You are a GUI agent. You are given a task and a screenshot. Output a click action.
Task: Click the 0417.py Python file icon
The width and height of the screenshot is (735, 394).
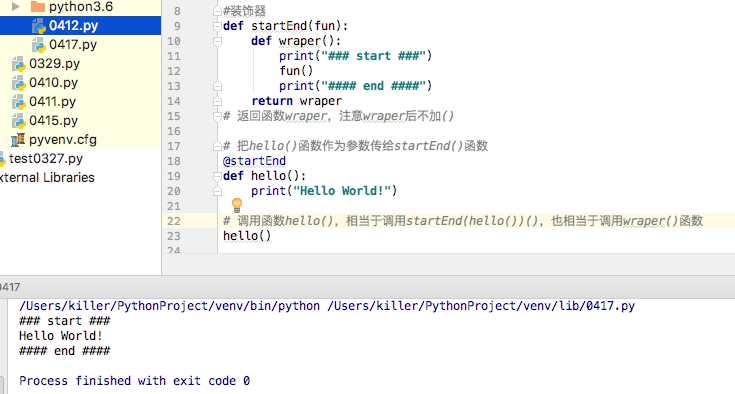click(x=38, y=45)
